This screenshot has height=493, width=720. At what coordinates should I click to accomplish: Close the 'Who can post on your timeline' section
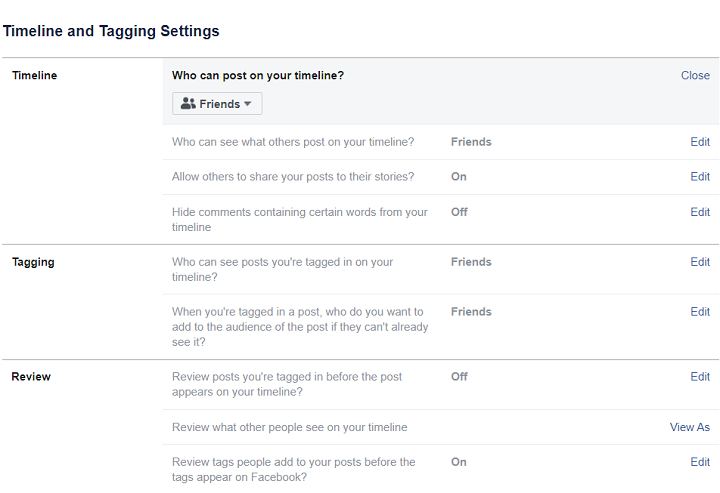click(695, 76)
